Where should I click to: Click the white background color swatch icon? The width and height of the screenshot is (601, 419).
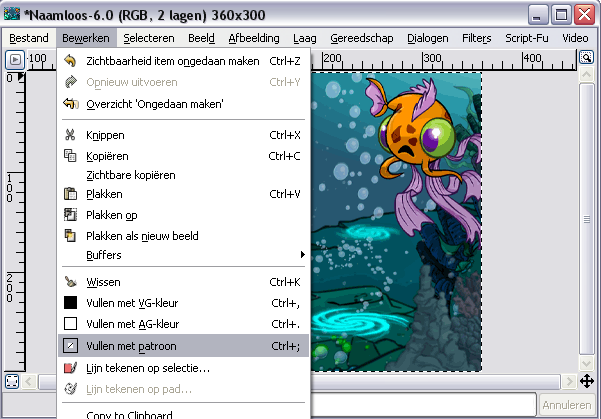tap(71, 324)
